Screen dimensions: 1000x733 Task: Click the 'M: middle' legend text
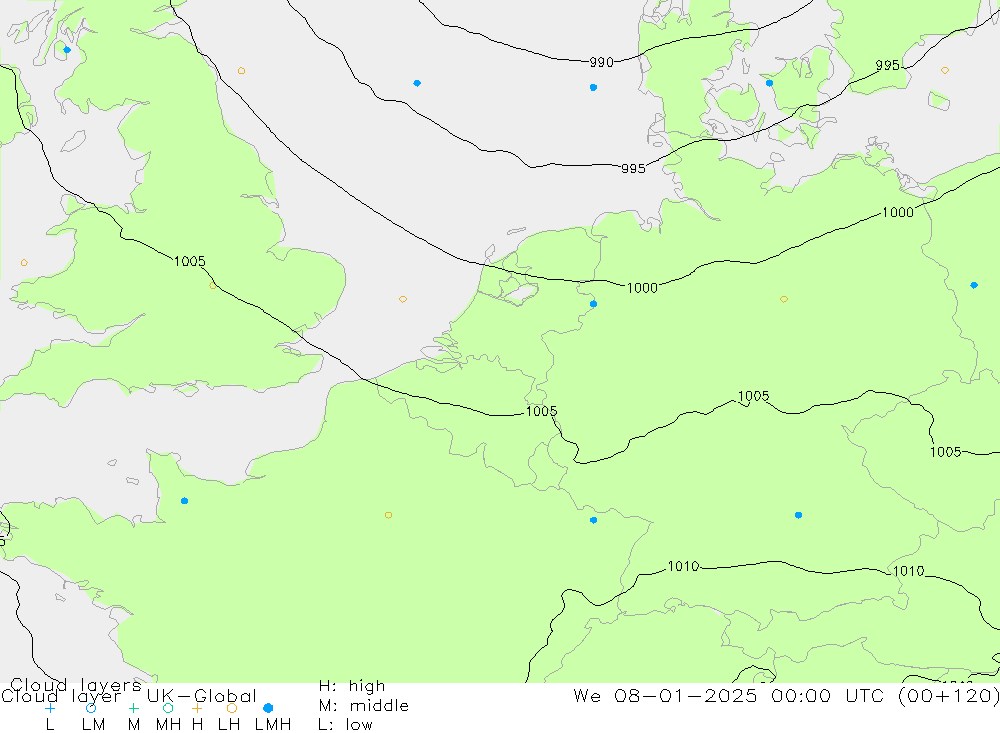click(364, 705)
